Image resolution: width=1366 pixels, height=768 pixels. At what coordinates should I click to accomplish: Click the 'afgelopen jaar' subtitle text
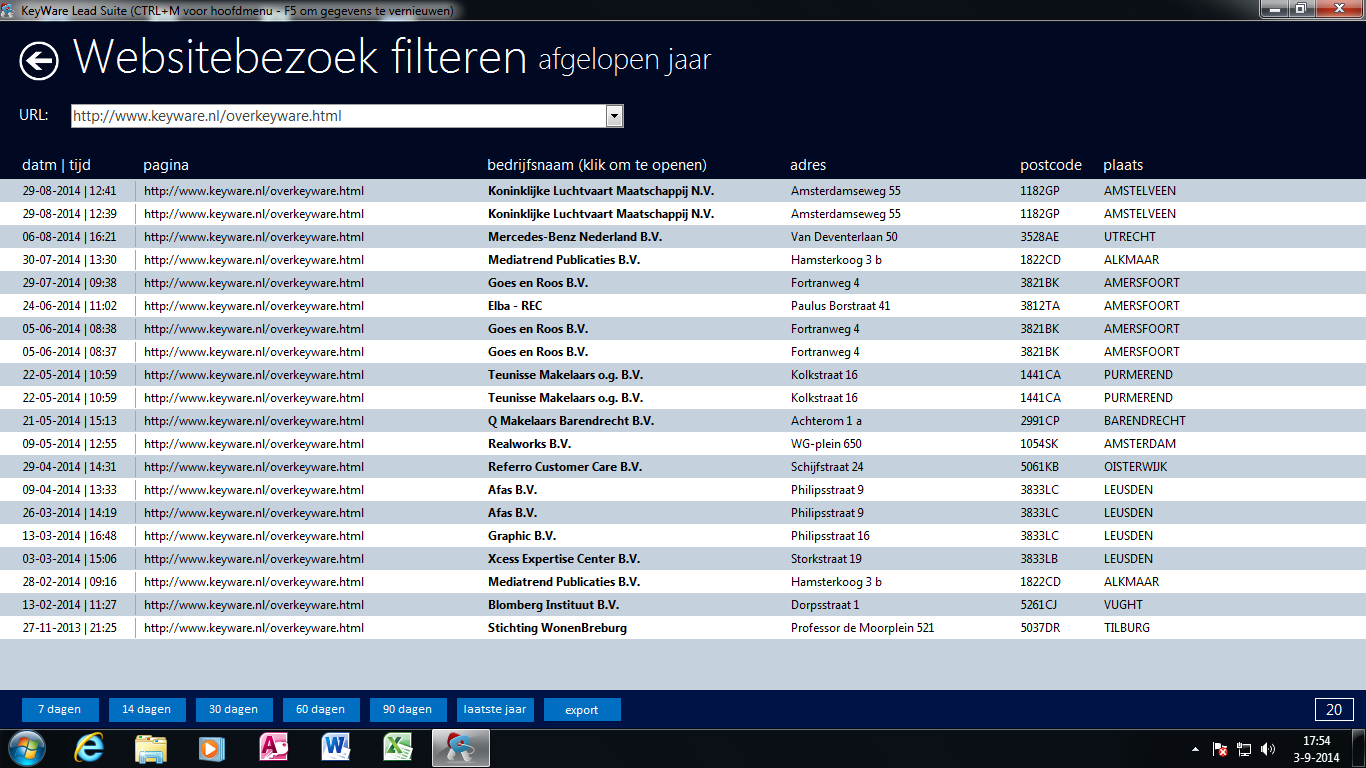click(x=624, y=60)
